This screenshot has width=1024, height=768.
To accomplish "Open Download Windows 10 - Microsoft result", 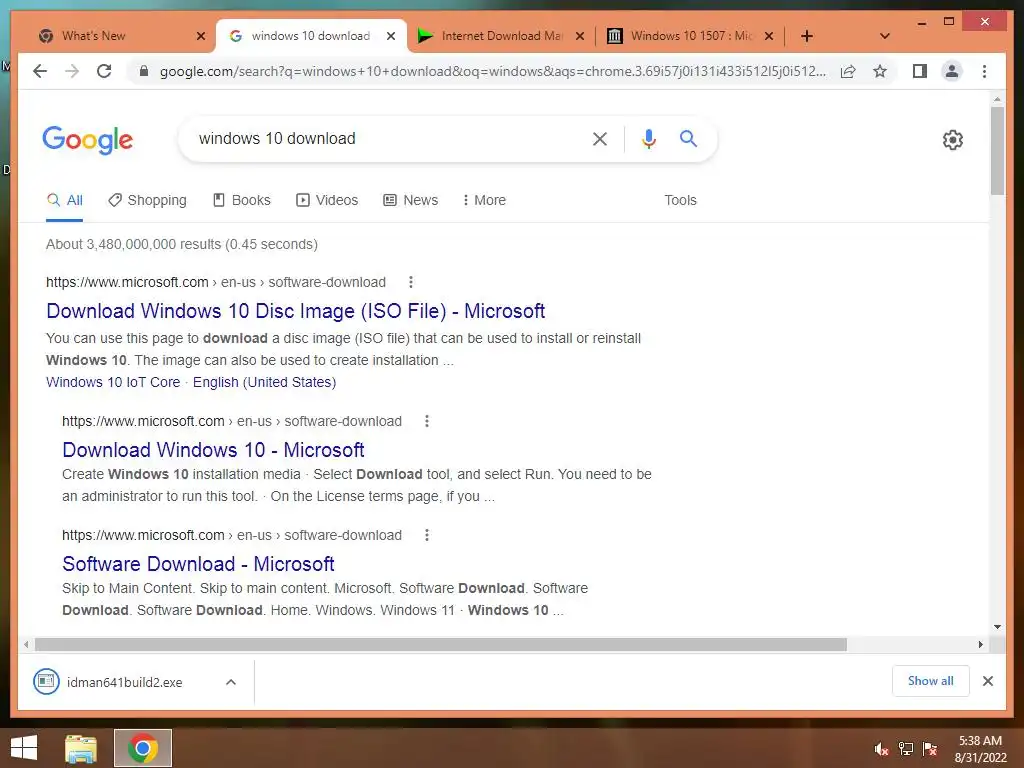I will (213, 450).
